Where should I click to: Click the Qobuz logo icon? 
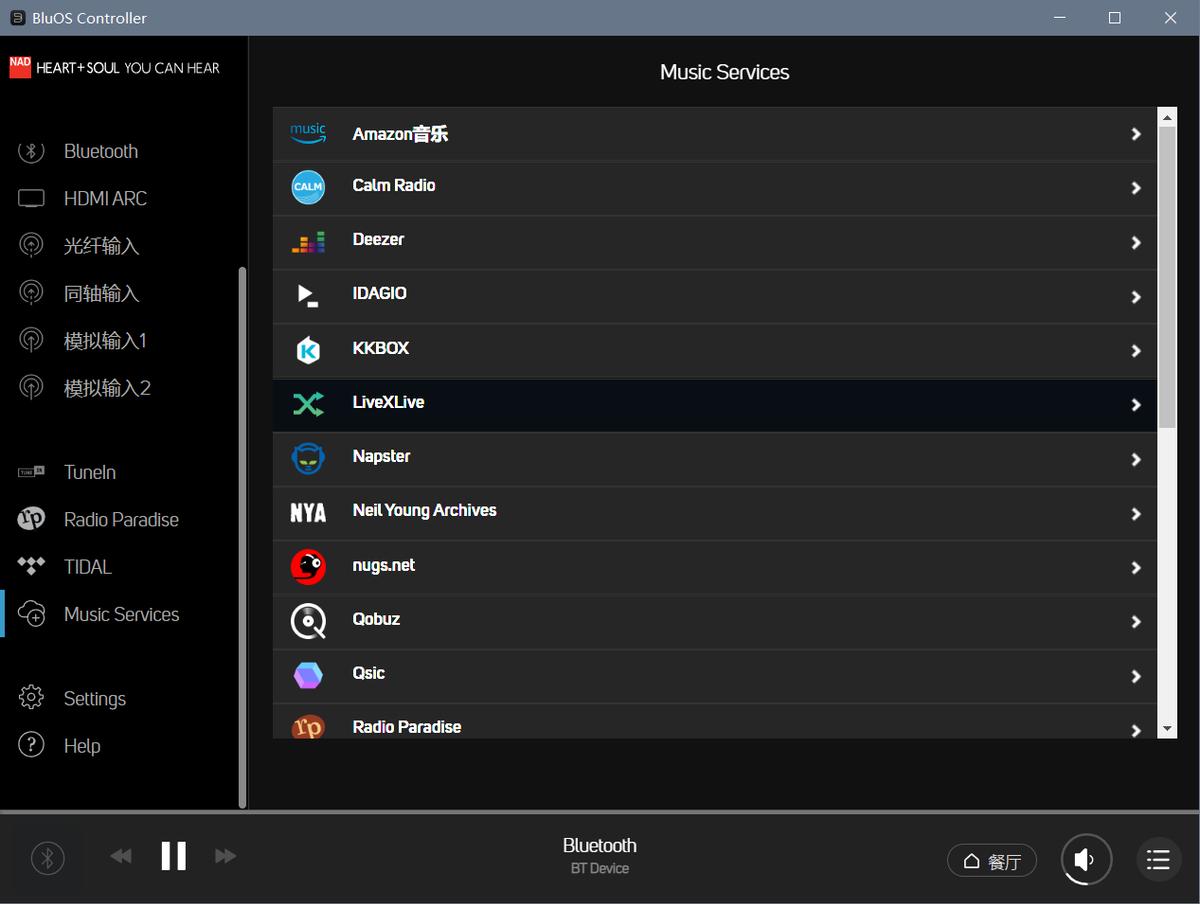point(308,621)
